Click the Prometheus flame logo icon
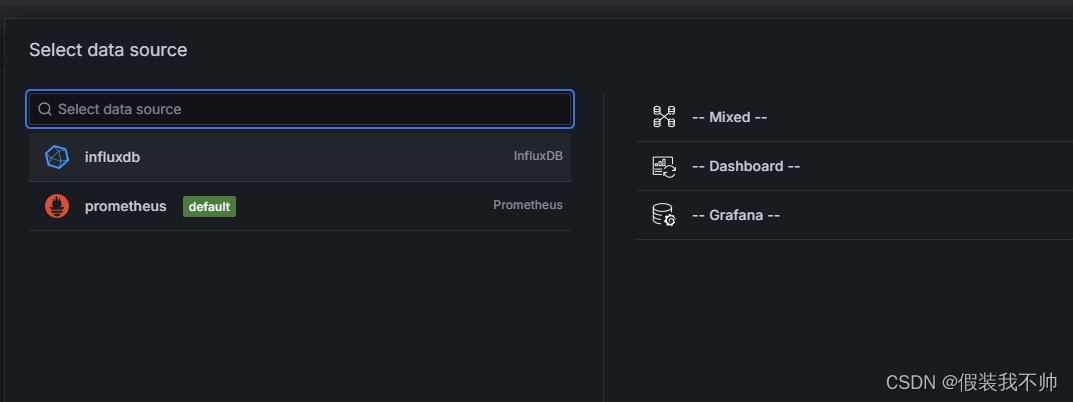 pyautogui.click(x=57, y=206)
